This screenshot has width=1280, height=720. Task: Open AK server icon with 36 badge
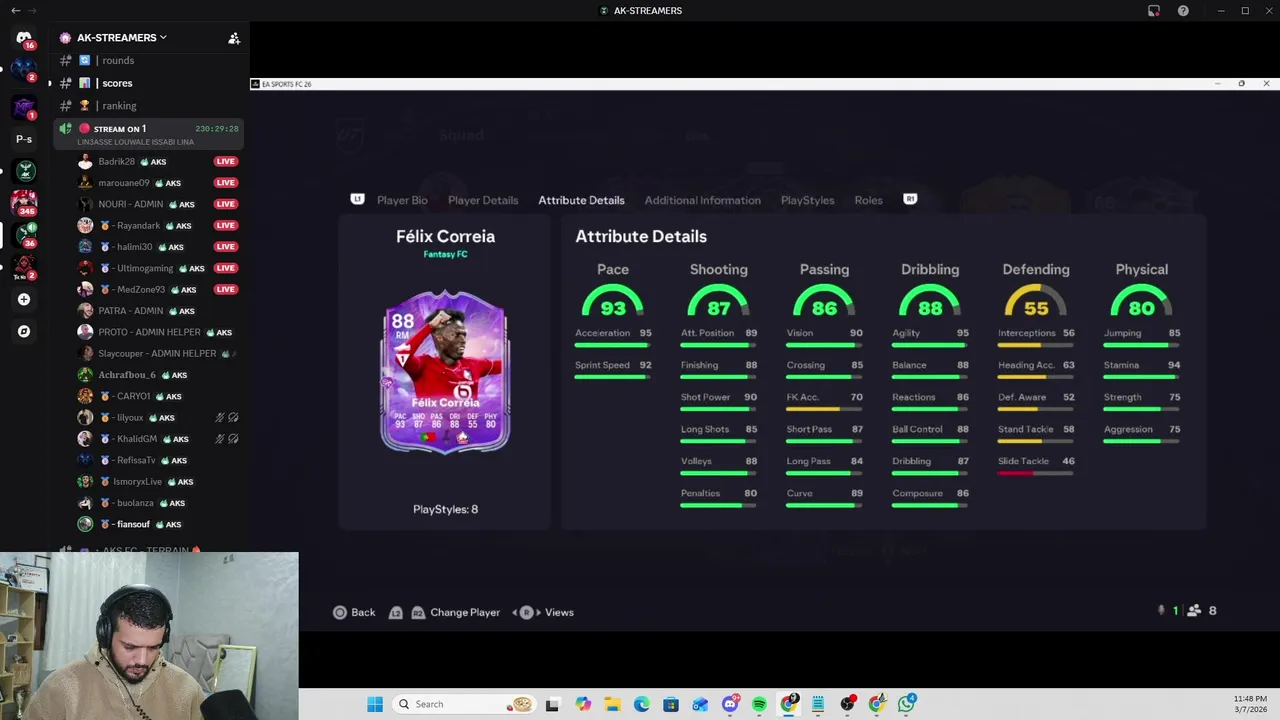24,235
